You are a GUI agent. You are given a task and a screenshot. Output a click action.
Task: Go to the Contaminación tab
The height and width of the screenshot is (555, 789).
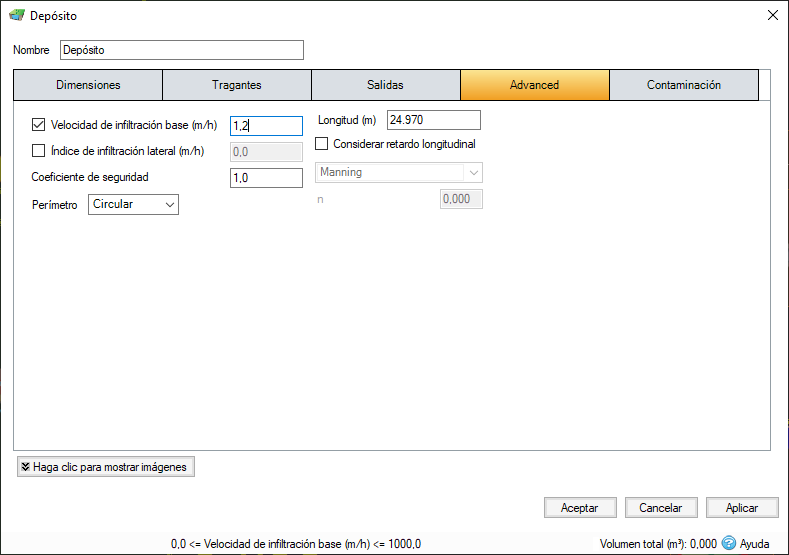[683, 85]
